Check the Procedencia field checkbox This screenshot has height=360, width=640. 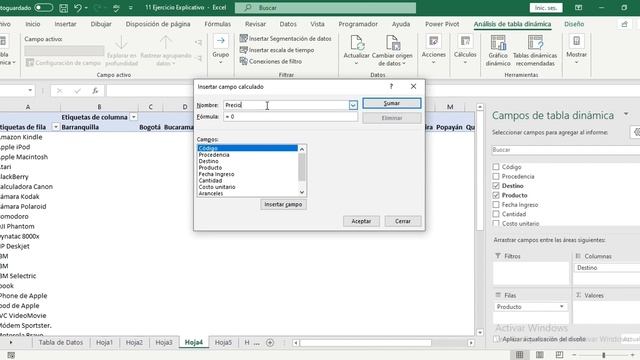(496, 176)
